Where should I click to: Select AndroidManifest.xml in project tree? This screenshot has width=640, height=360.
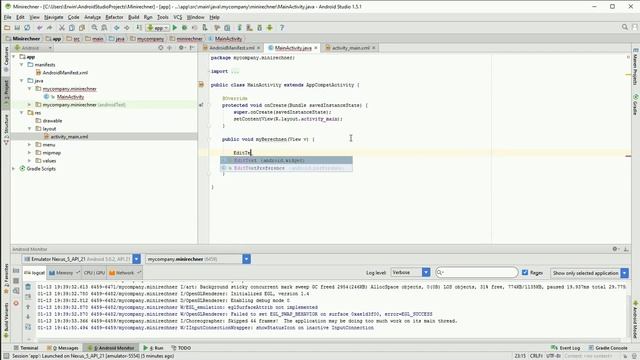point(65,73)
